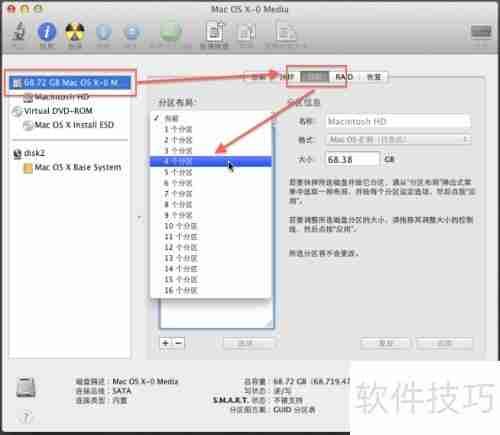The image size is (500, 435).
Task: Choose 10 partitions from layout menu
Action: [x=211, y=226]
